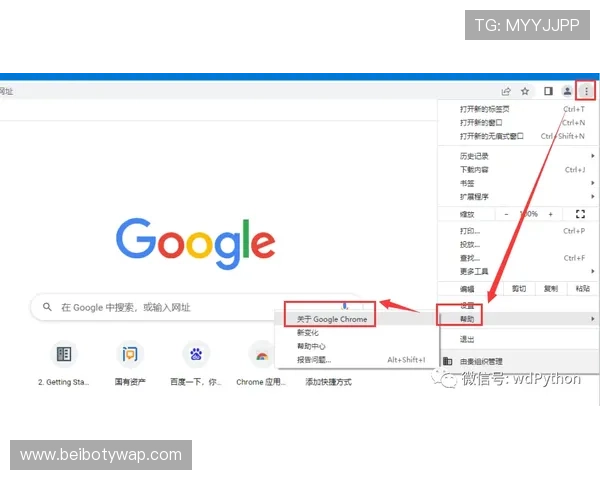
Task: Open the 国有资产 shortcut icon
Action: [130, 354]
